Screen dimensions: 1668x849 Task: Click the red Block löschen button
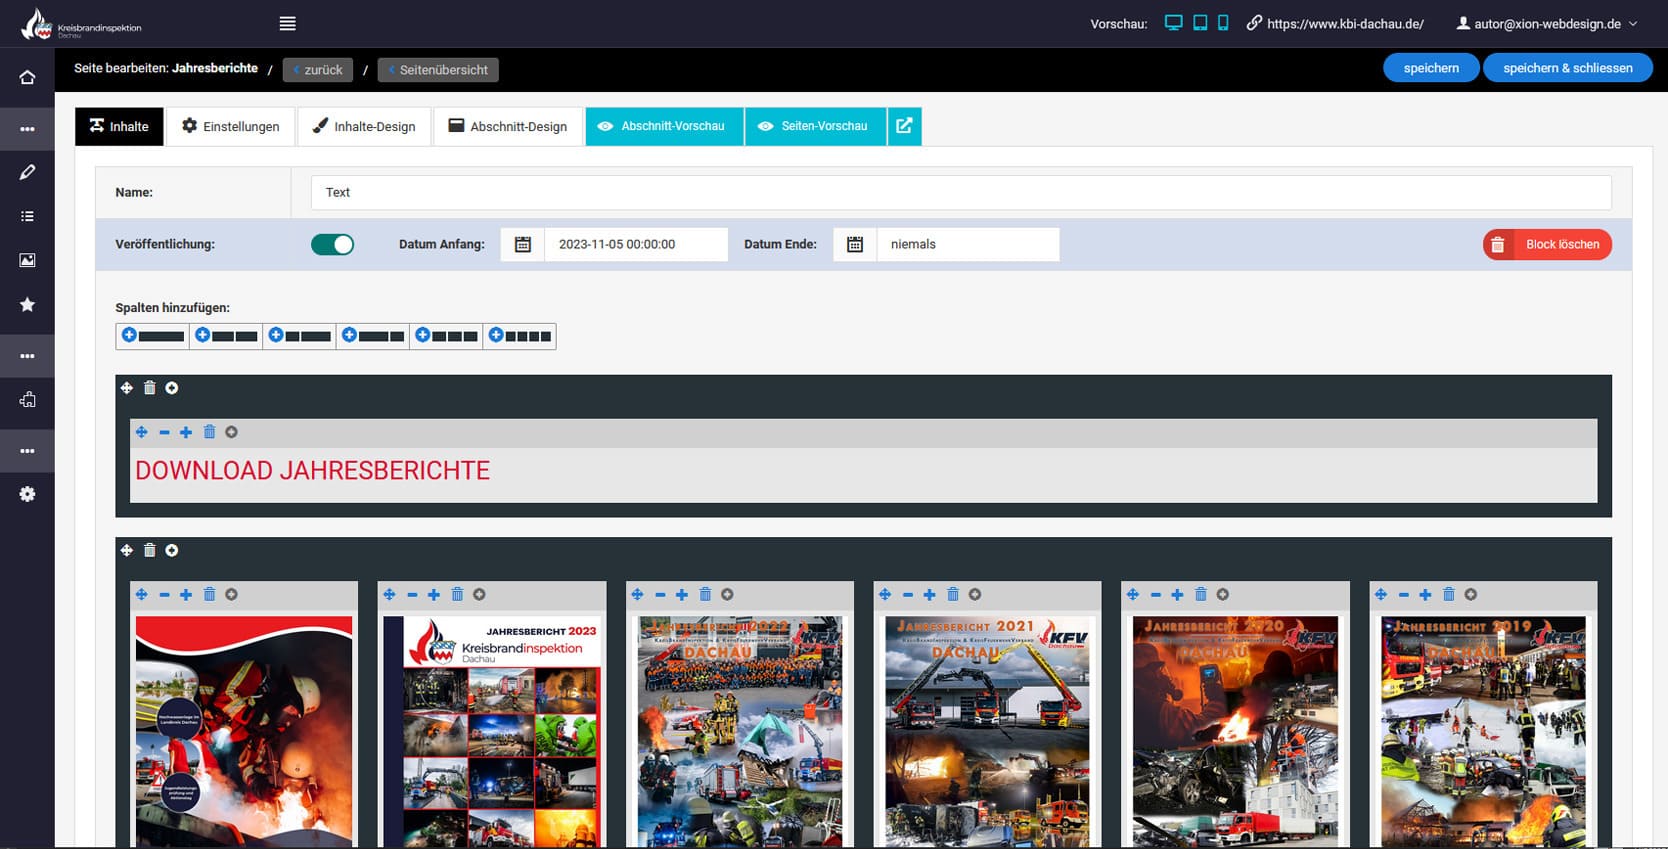pyautogui.click(x=1547, y=244)
